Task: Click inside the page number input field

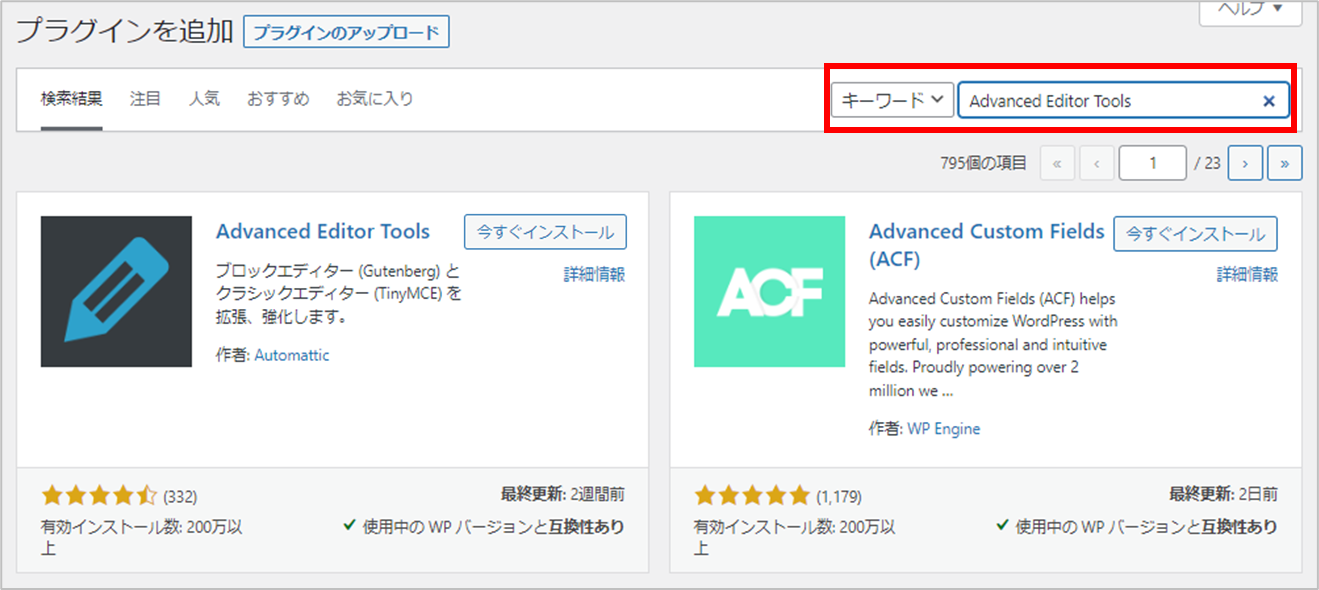Action: 1152,162
